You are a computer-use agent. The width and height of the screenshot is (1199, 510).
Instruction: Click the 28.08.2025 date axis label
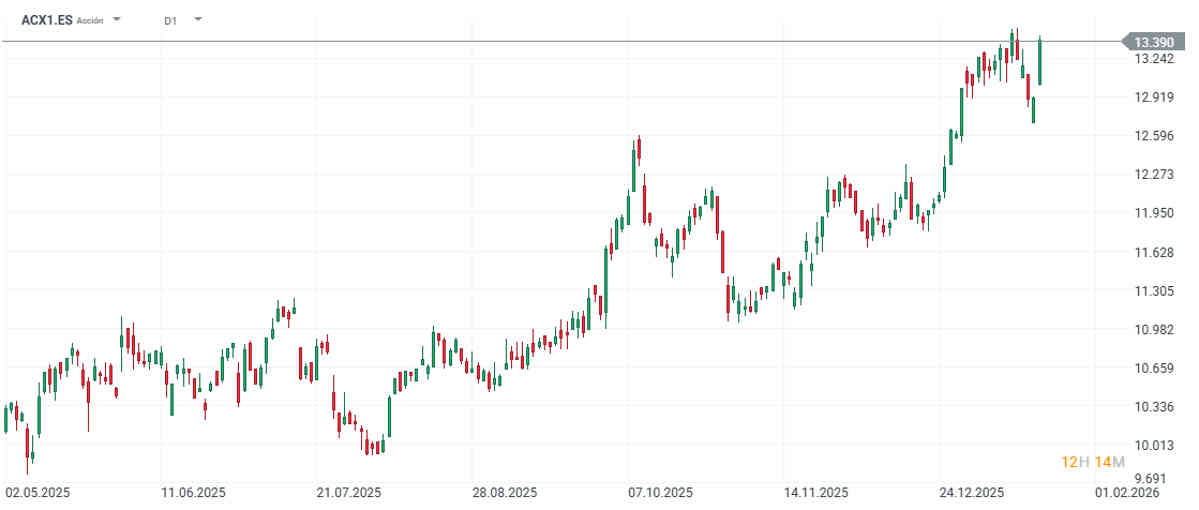pos(505,493)
